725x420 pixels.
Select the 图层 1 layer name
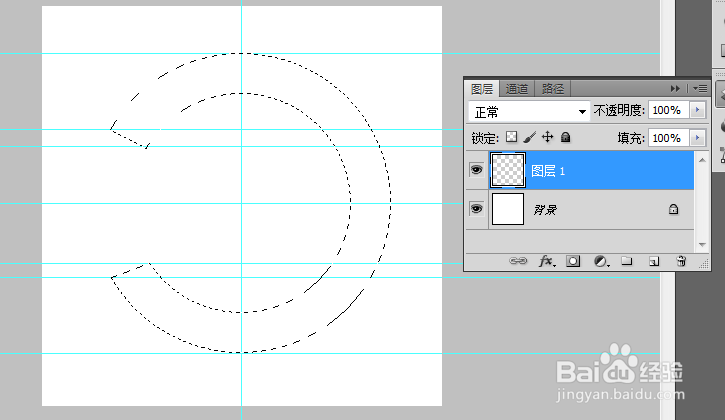coord(548,171)
